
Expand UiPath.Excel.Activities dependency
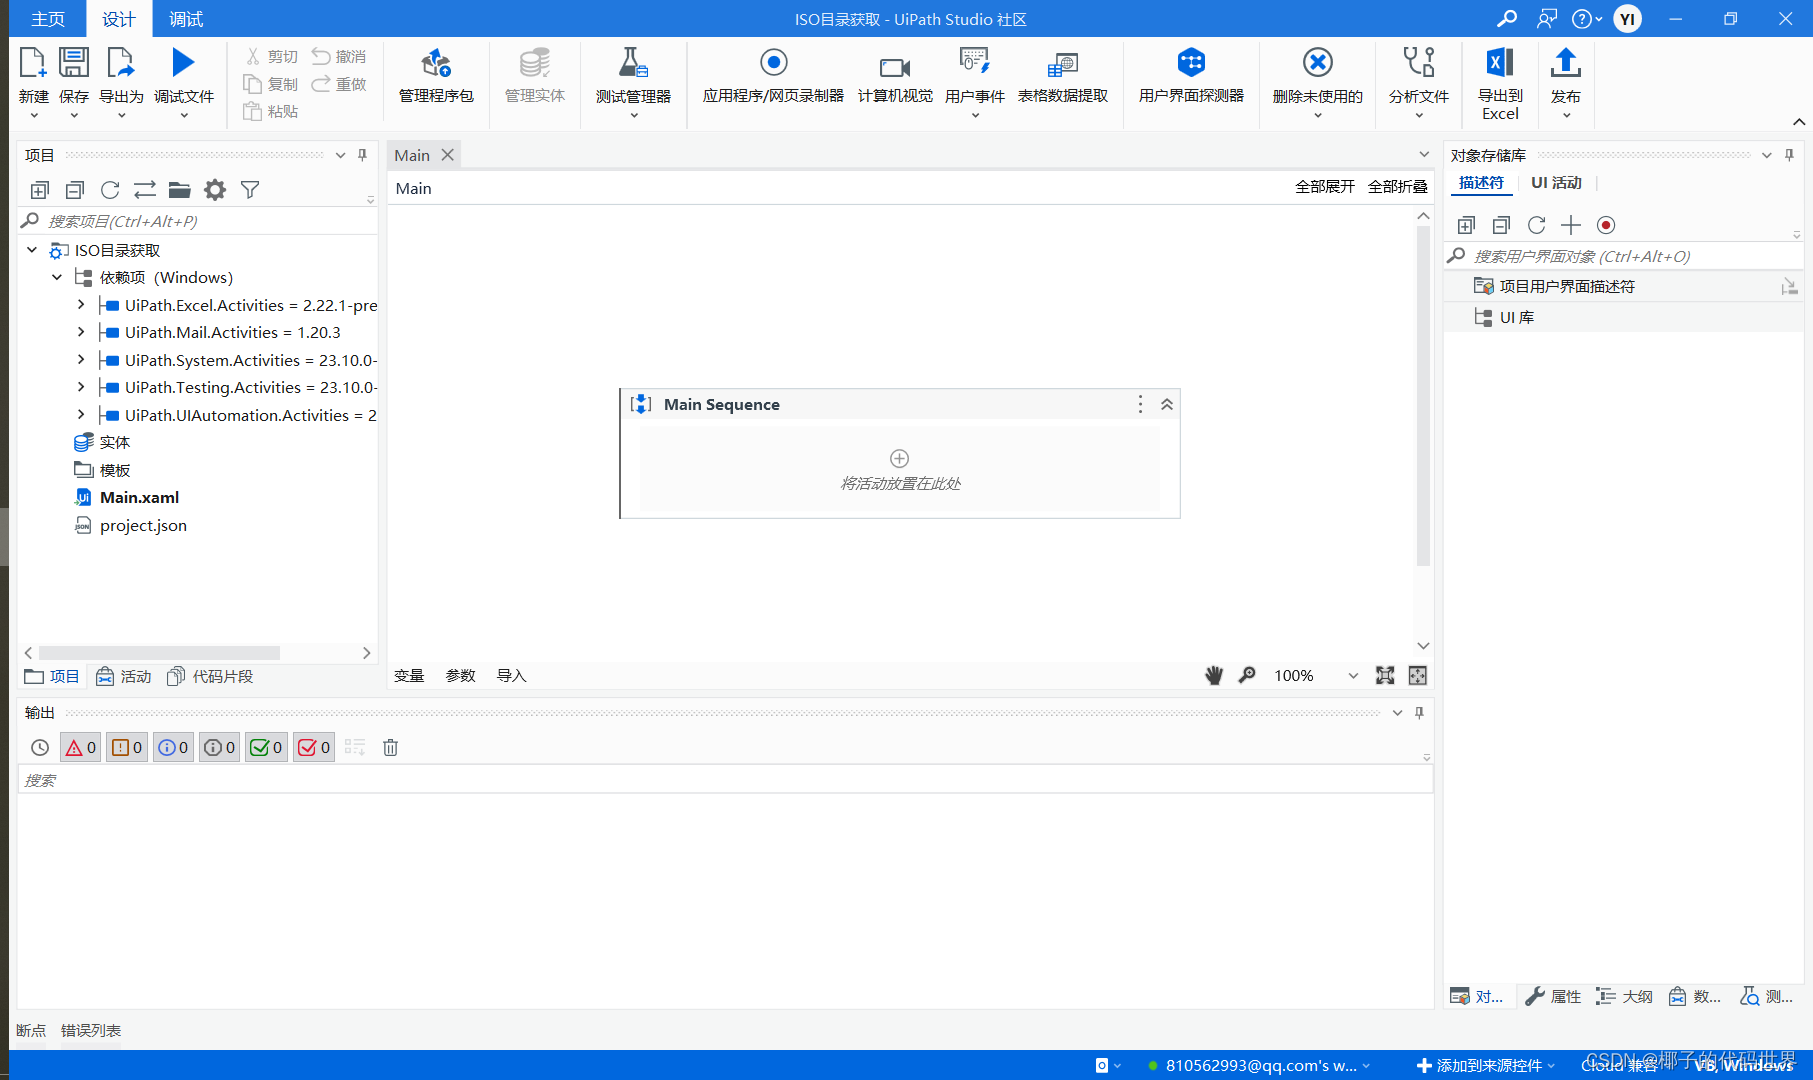coord(81,305)
